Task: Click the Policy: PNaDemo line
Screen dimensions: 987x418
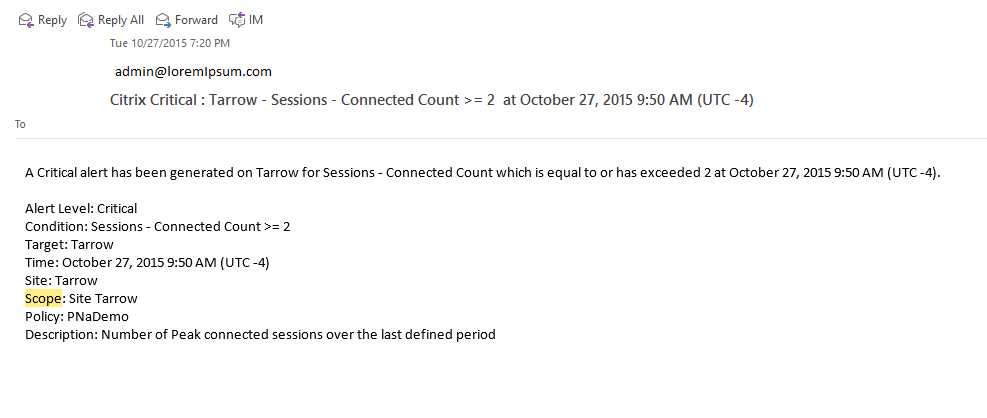Action: click(77, 316)
